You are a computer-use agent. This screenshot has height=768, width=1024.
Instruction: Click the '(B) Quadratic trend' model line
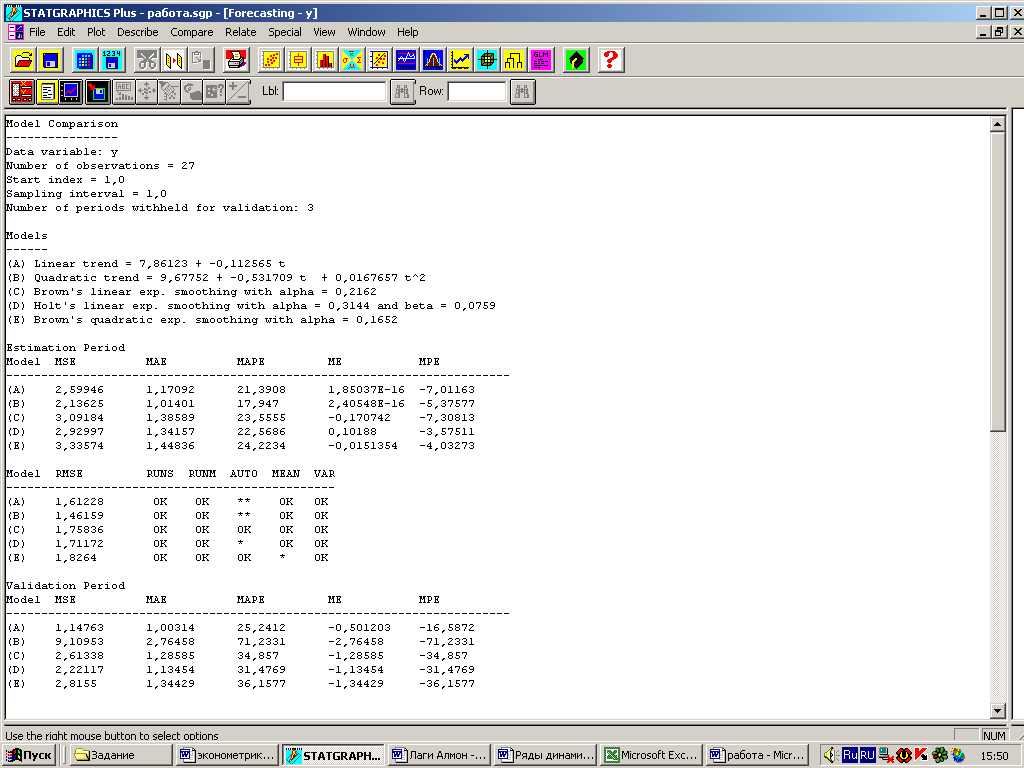216,278
